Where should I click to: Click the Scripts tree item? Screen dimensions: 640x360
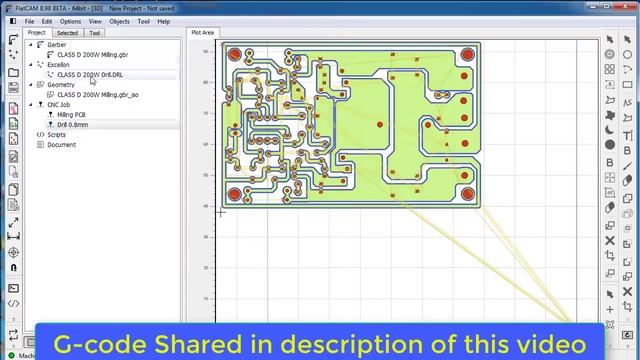tap(56, 135)
